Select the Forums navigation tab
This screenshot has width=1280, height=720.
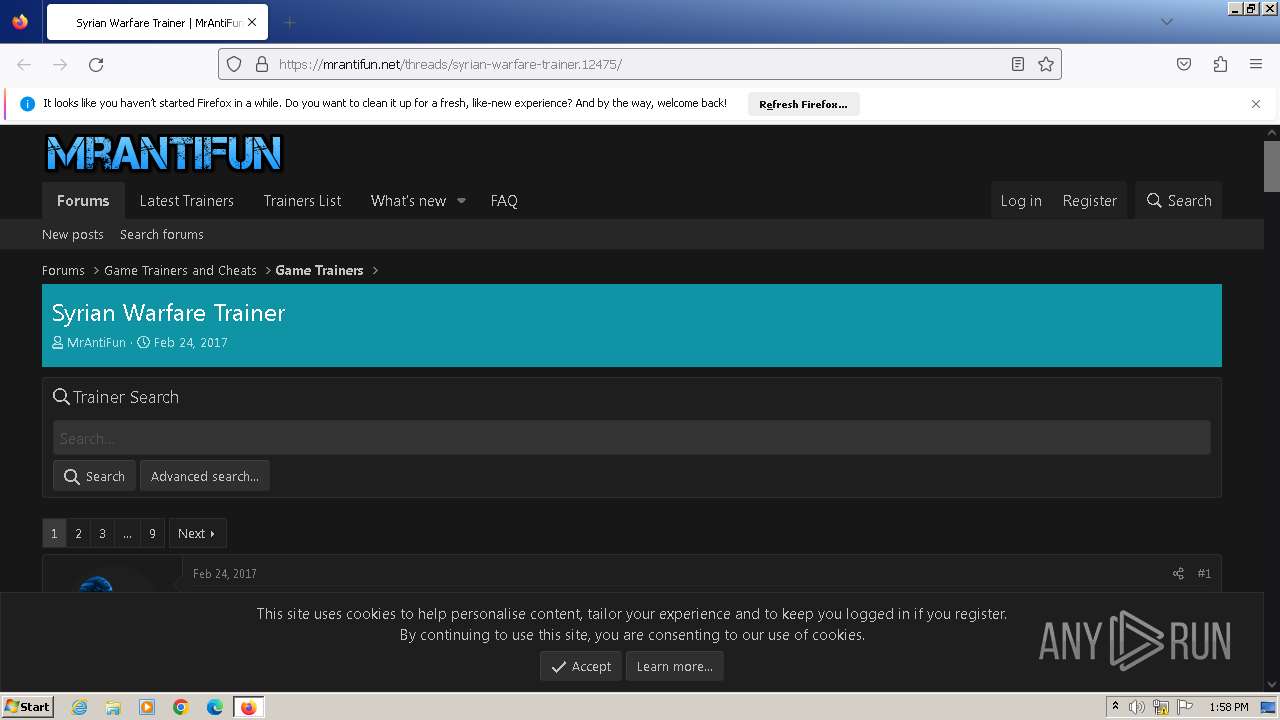pyautogui.click(x=83, y=200)
